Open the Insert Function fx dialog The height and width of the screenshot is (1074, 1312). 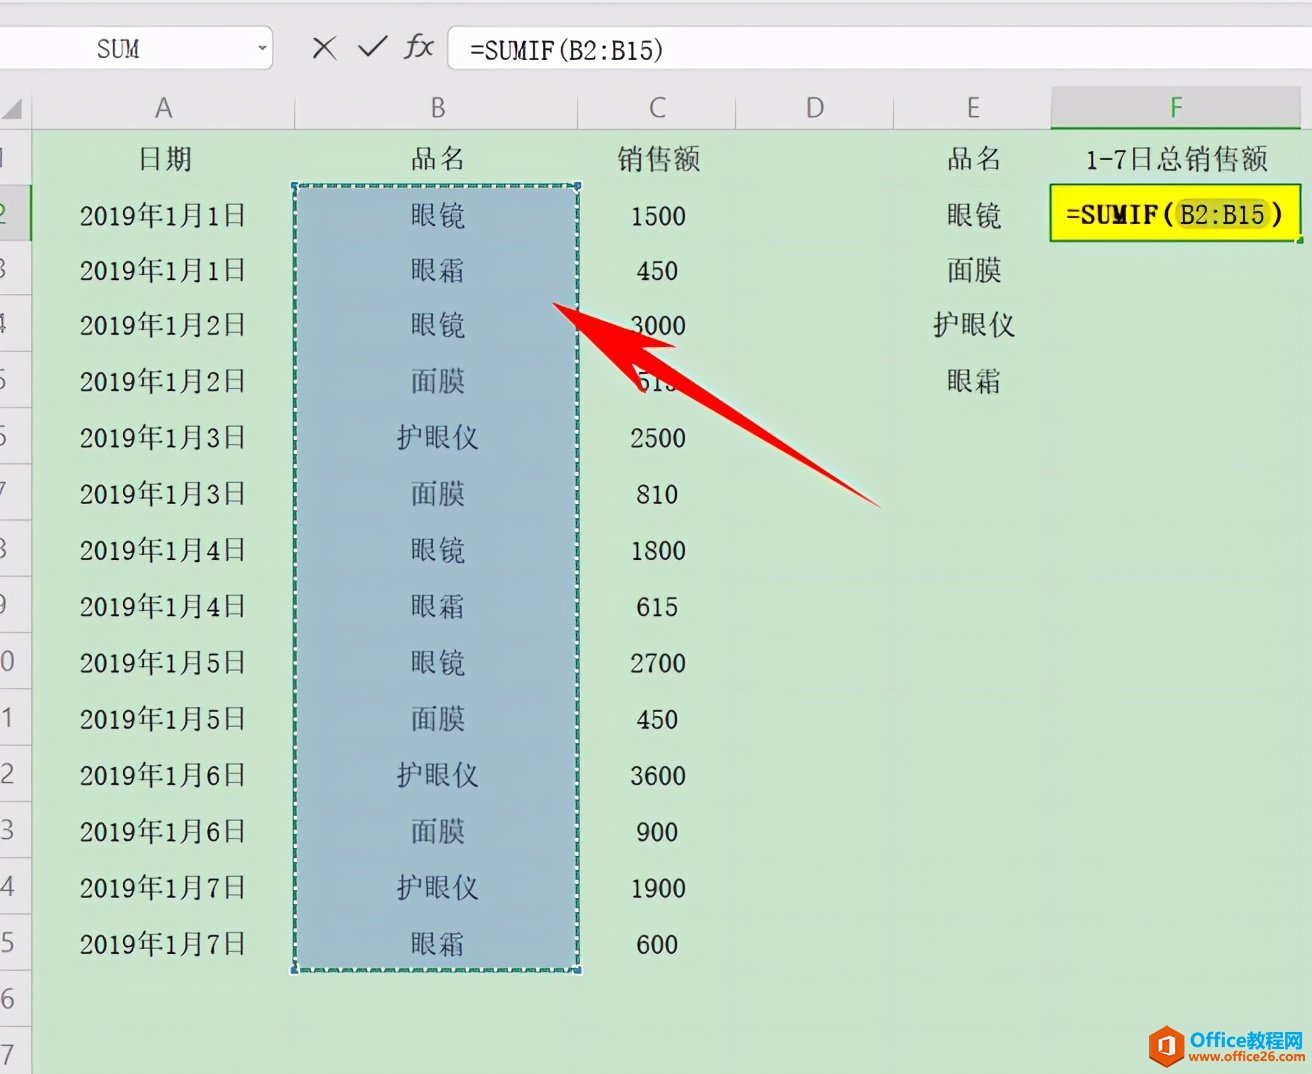pos(419,47)
